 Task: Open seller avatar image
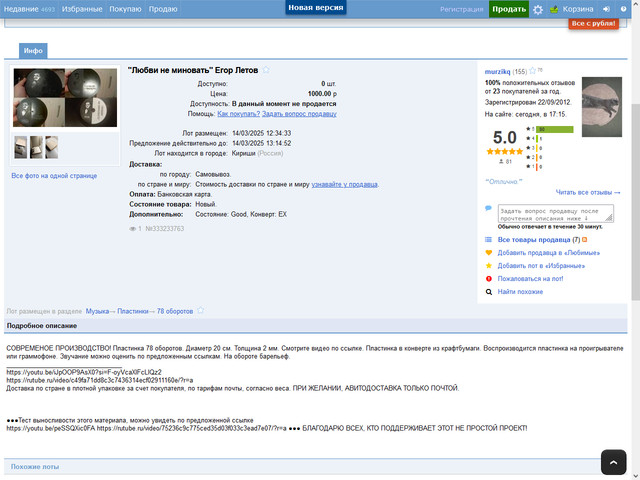tap(602, 107)
